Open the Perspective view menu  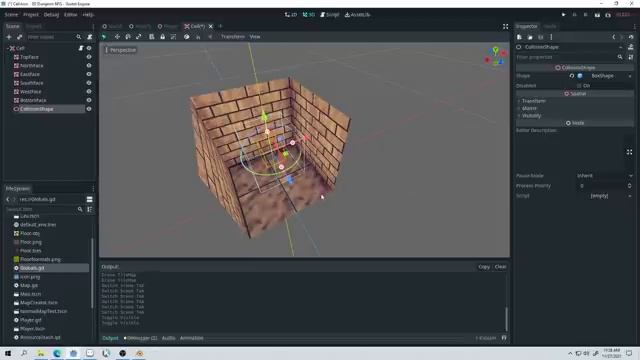120,50
